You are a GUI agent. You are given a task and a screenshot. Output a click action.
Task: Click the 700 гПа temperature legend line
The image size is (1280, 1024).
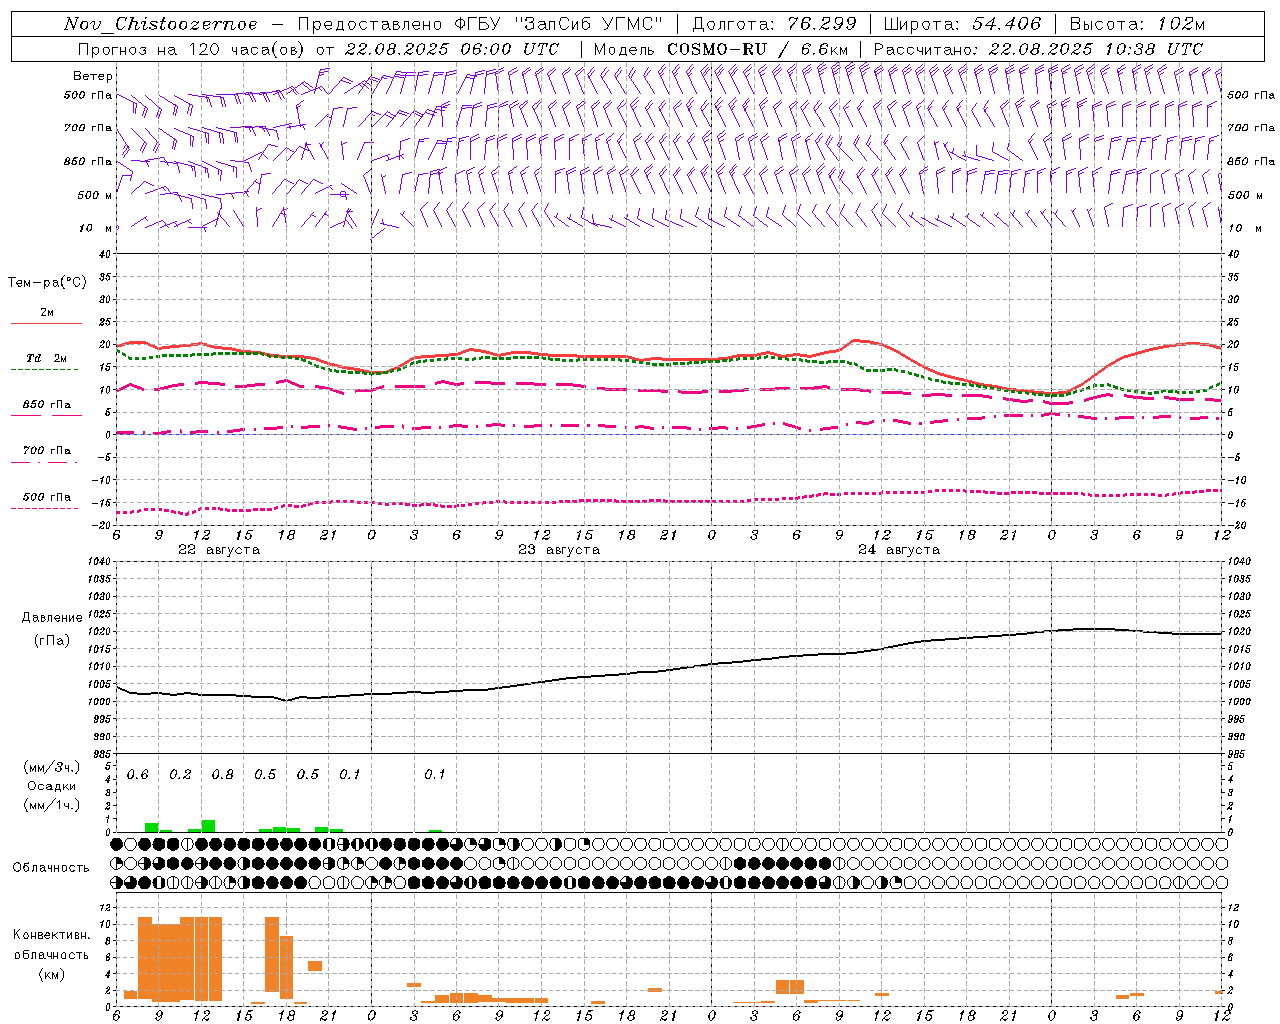(x=46, y=462)
